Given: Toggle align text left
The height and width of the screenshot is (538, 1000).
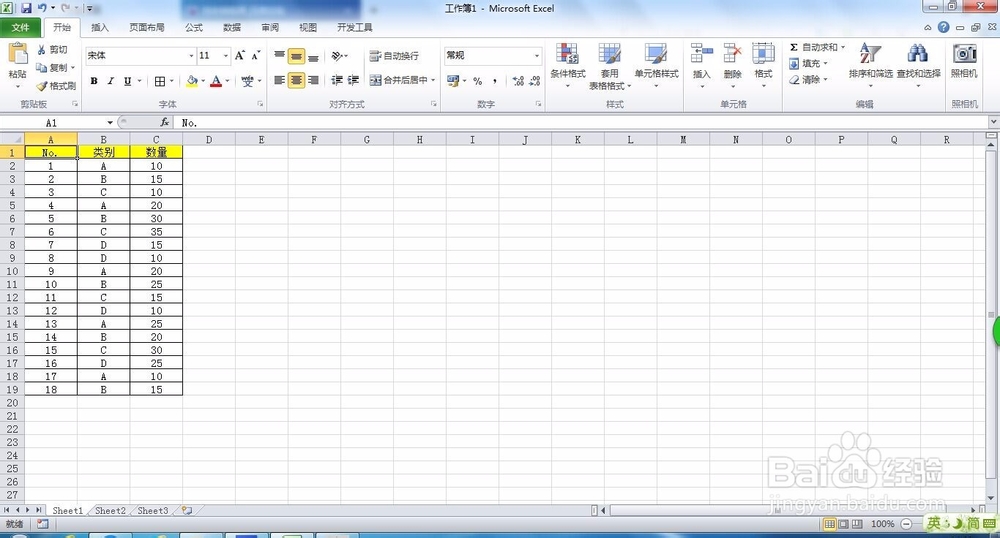Looking at the screenshot, I should pyautogui.click(x=279, y=80).
